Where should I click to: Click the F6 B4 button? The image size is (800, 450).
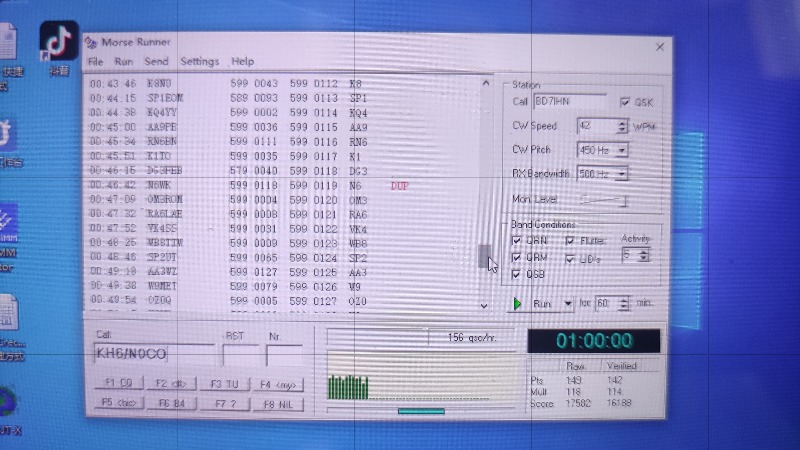172,404
